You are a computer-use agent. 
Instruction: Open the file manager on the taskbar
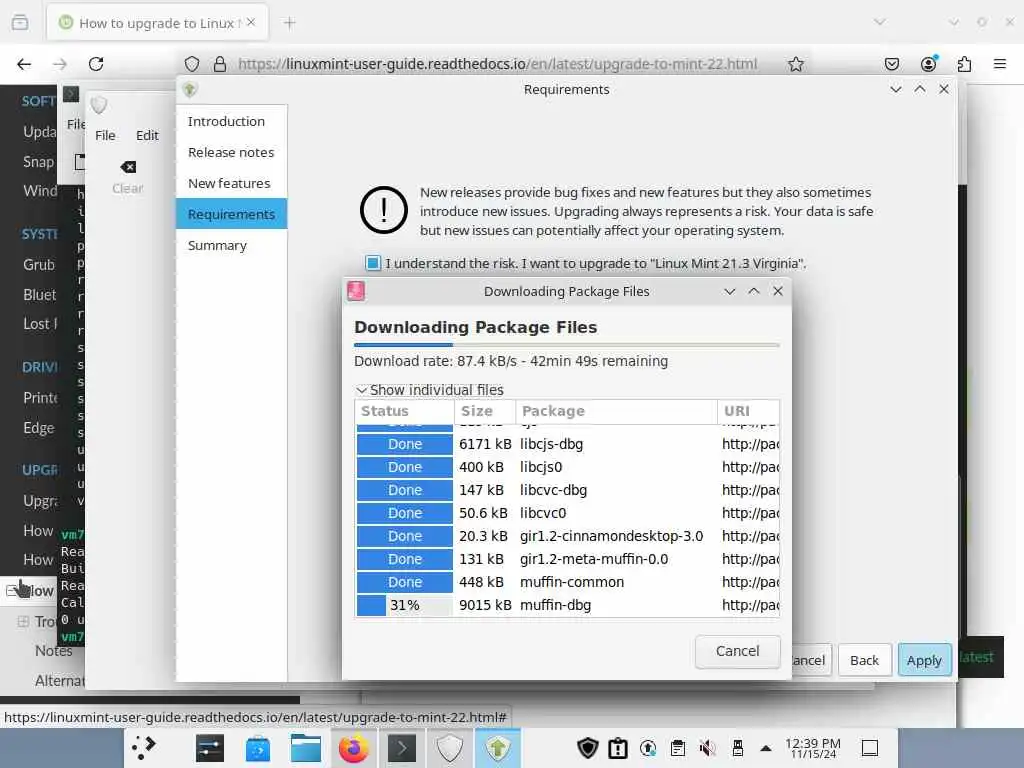coord(306,748)
